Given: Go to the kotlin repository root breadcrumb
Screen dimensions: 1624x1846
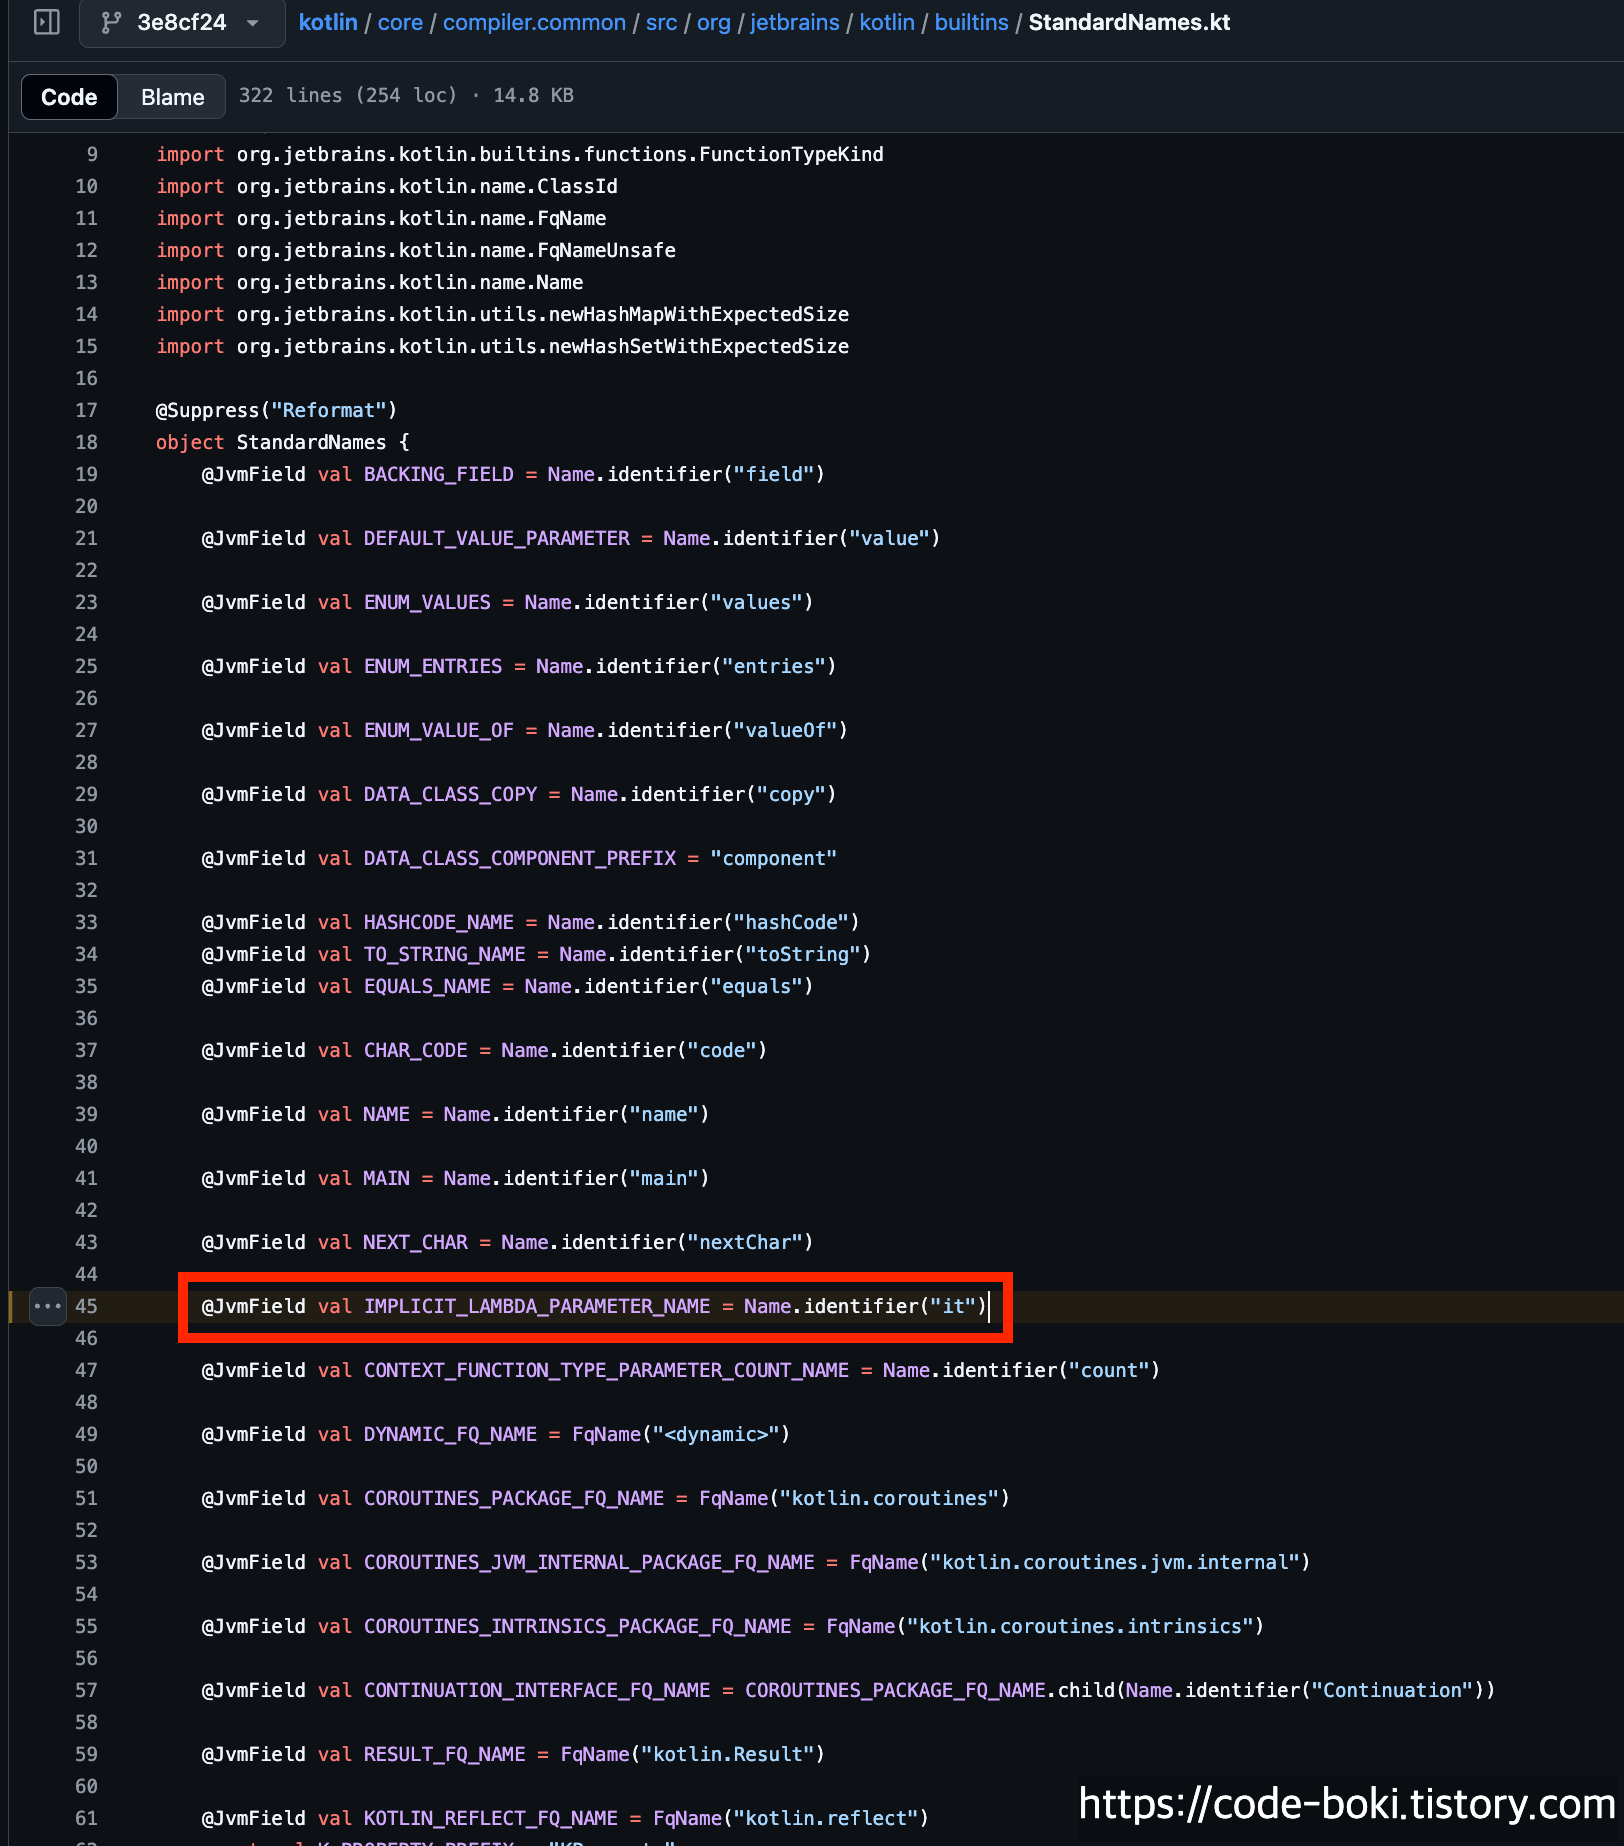Looking at the screenshot, I should point(328,22).
